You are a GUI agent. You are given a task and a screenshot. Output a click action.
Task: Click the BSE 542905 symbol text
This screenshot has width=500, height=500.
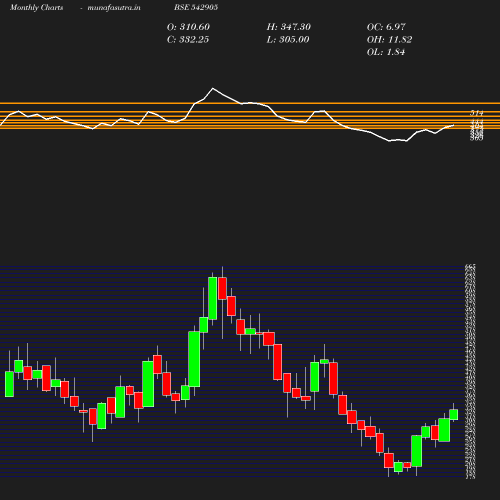(x=196, y=7)
